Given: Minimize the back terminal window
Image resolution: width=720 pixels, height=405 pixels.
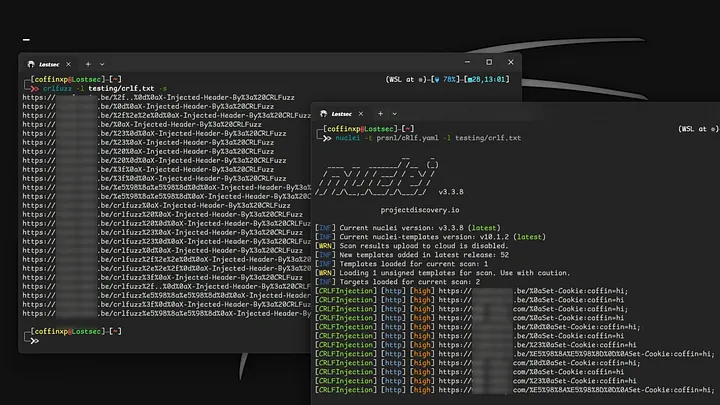Looking at the screenshot, I should (x=467, y=62).
